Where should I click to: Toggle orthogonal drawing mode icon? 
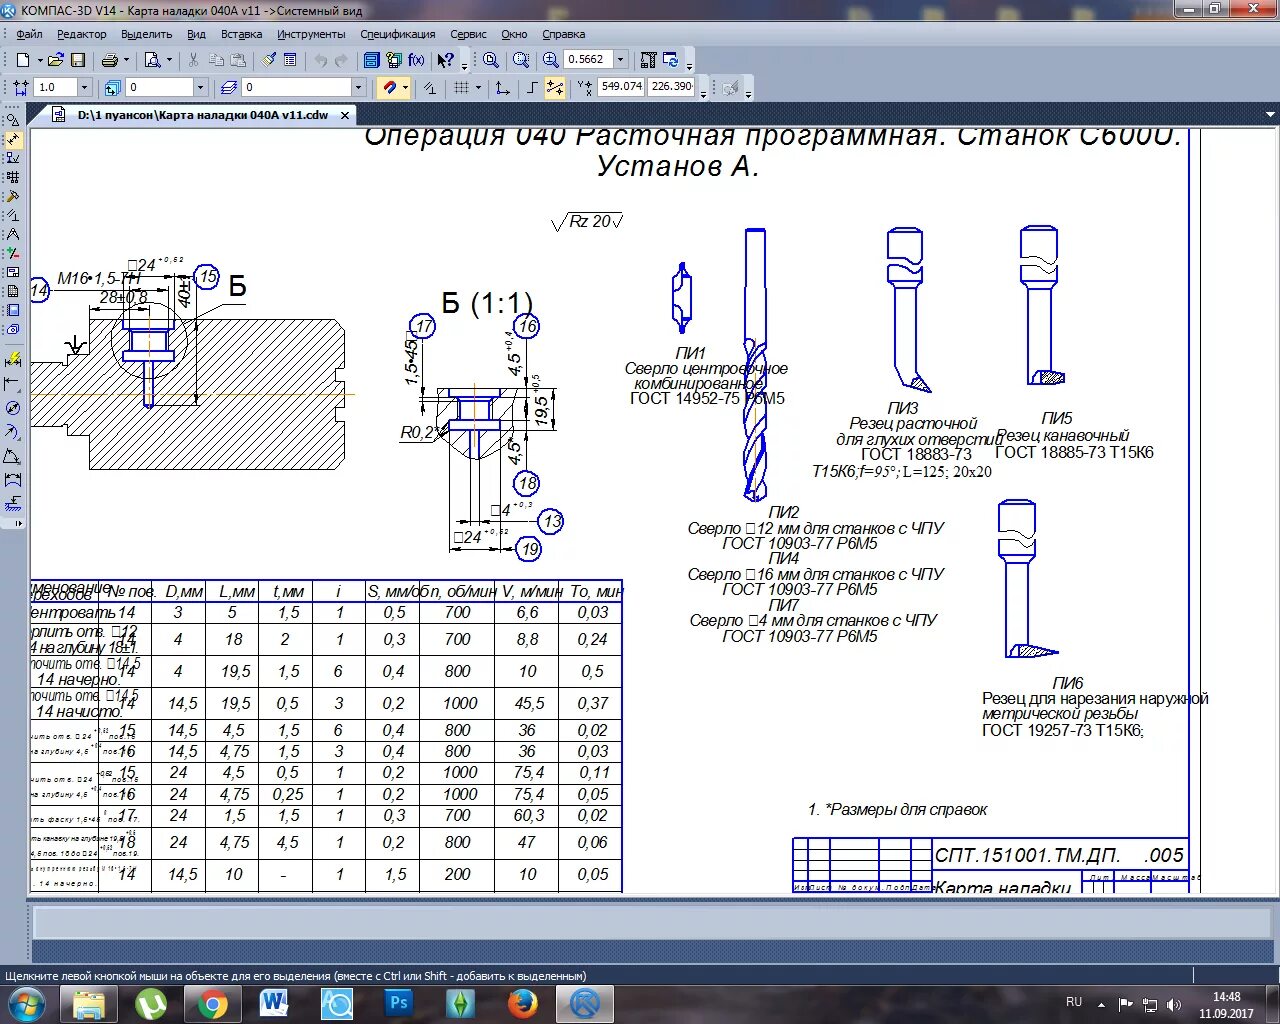tap(533, 87)
